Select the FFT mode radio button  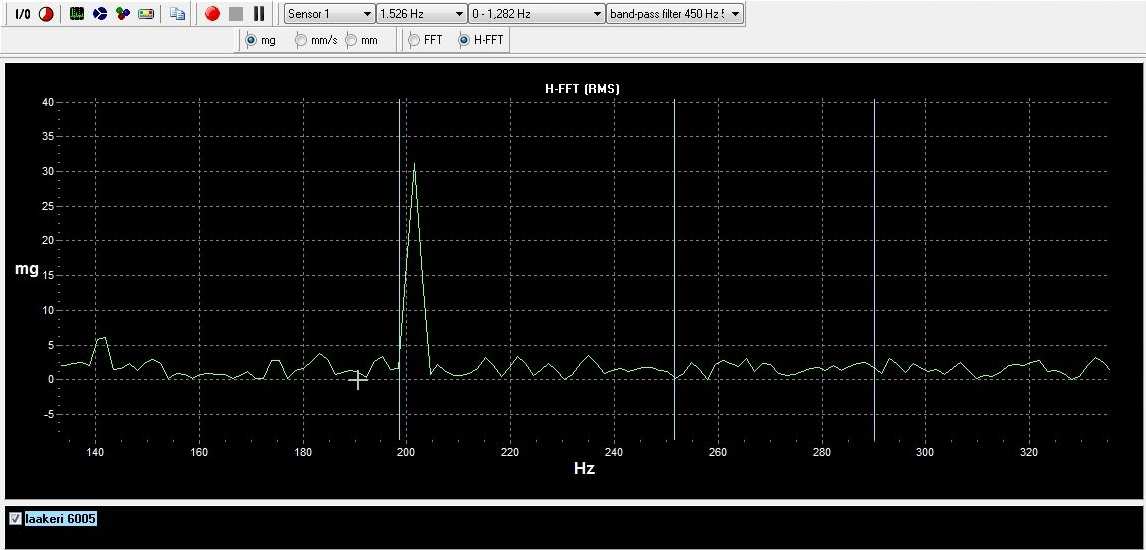pos(414,41)
